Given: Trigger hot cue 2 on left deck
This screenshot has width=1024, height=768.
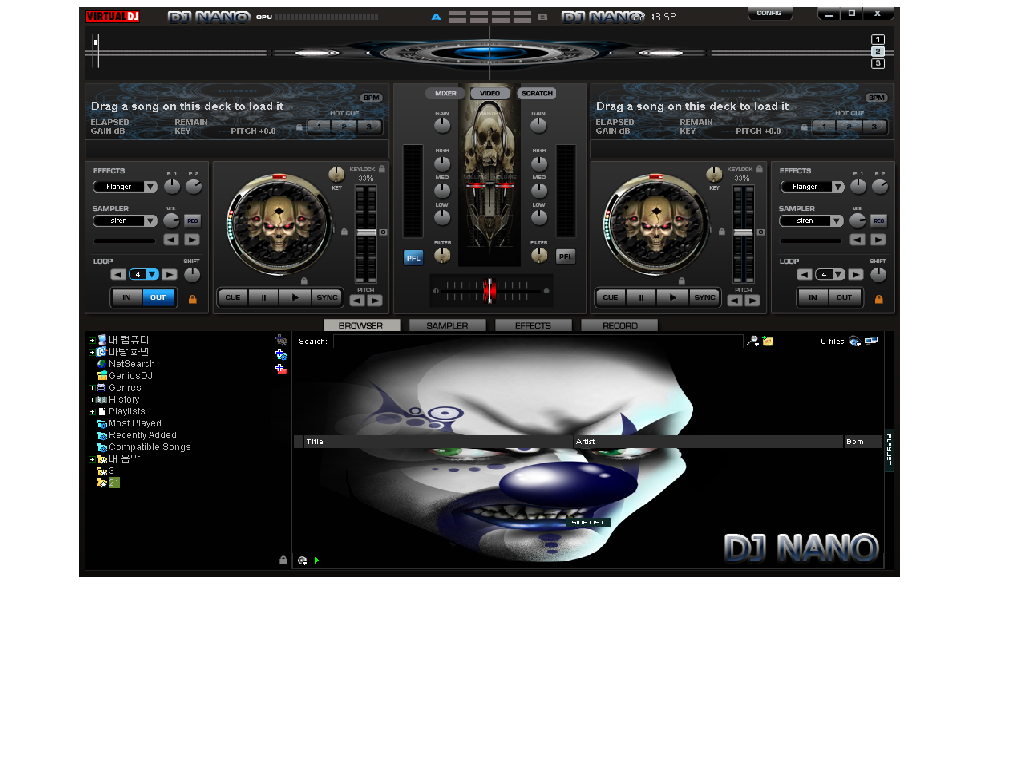Looking at the screenshot, I should 344,127.
